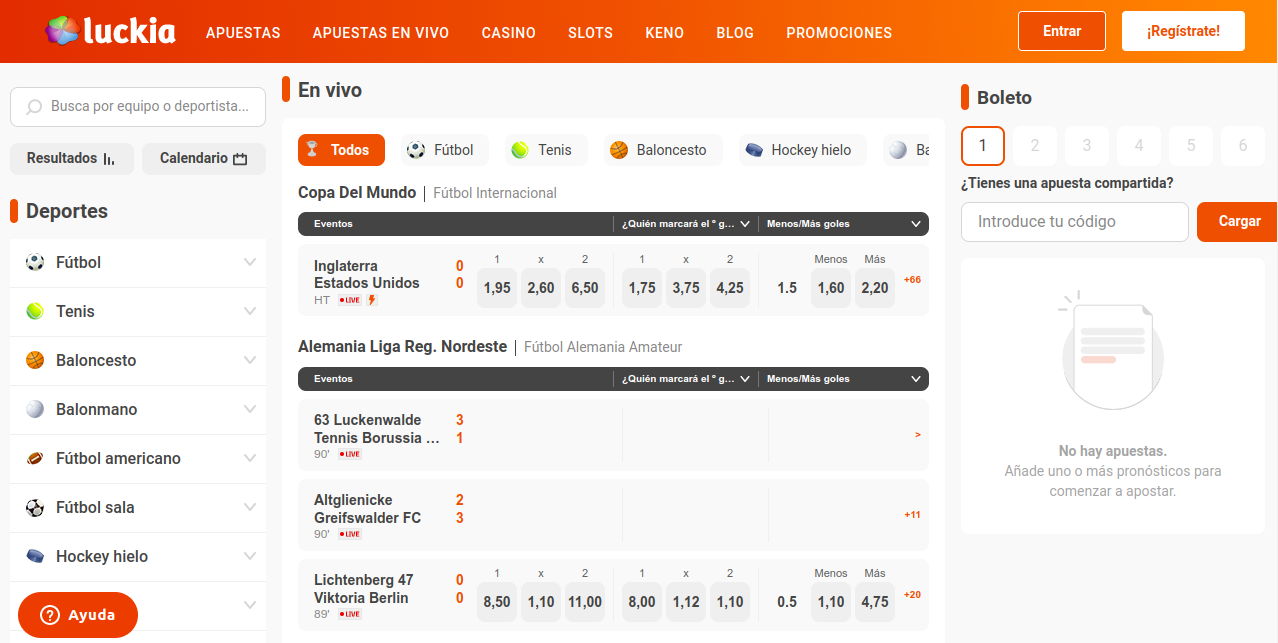Click the Luckia logo
1278x643 pixels.
pyautogui.click(x=110, y=31)
